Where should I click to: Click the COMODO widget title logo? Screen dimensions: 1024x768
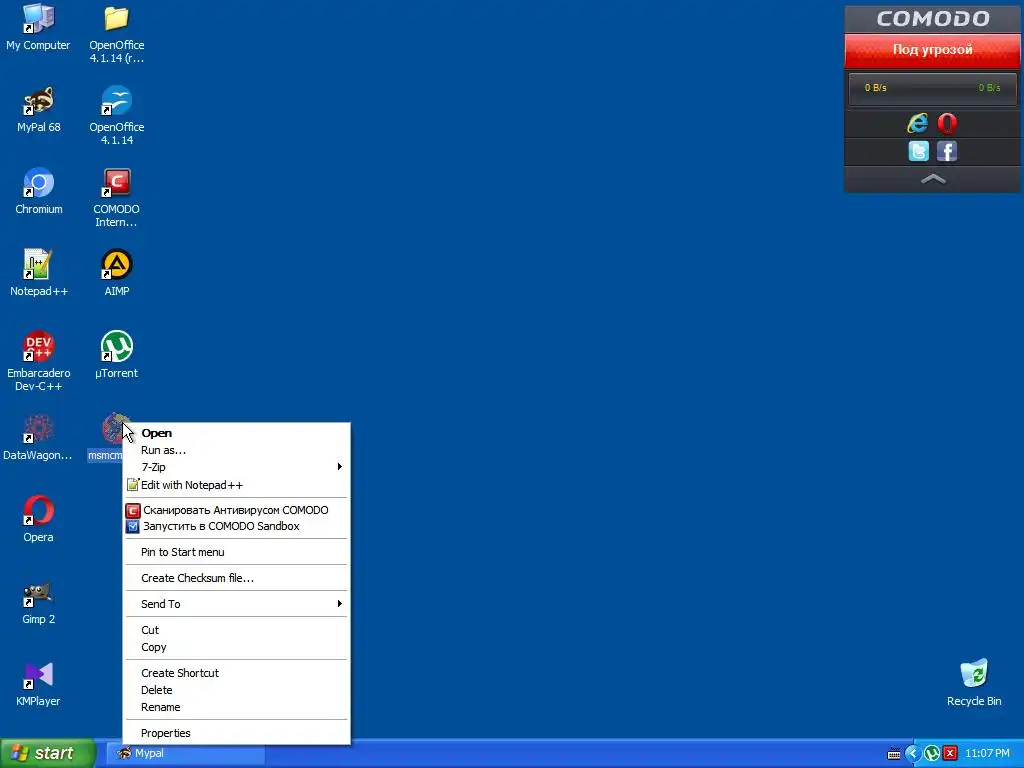coord(933,18)
